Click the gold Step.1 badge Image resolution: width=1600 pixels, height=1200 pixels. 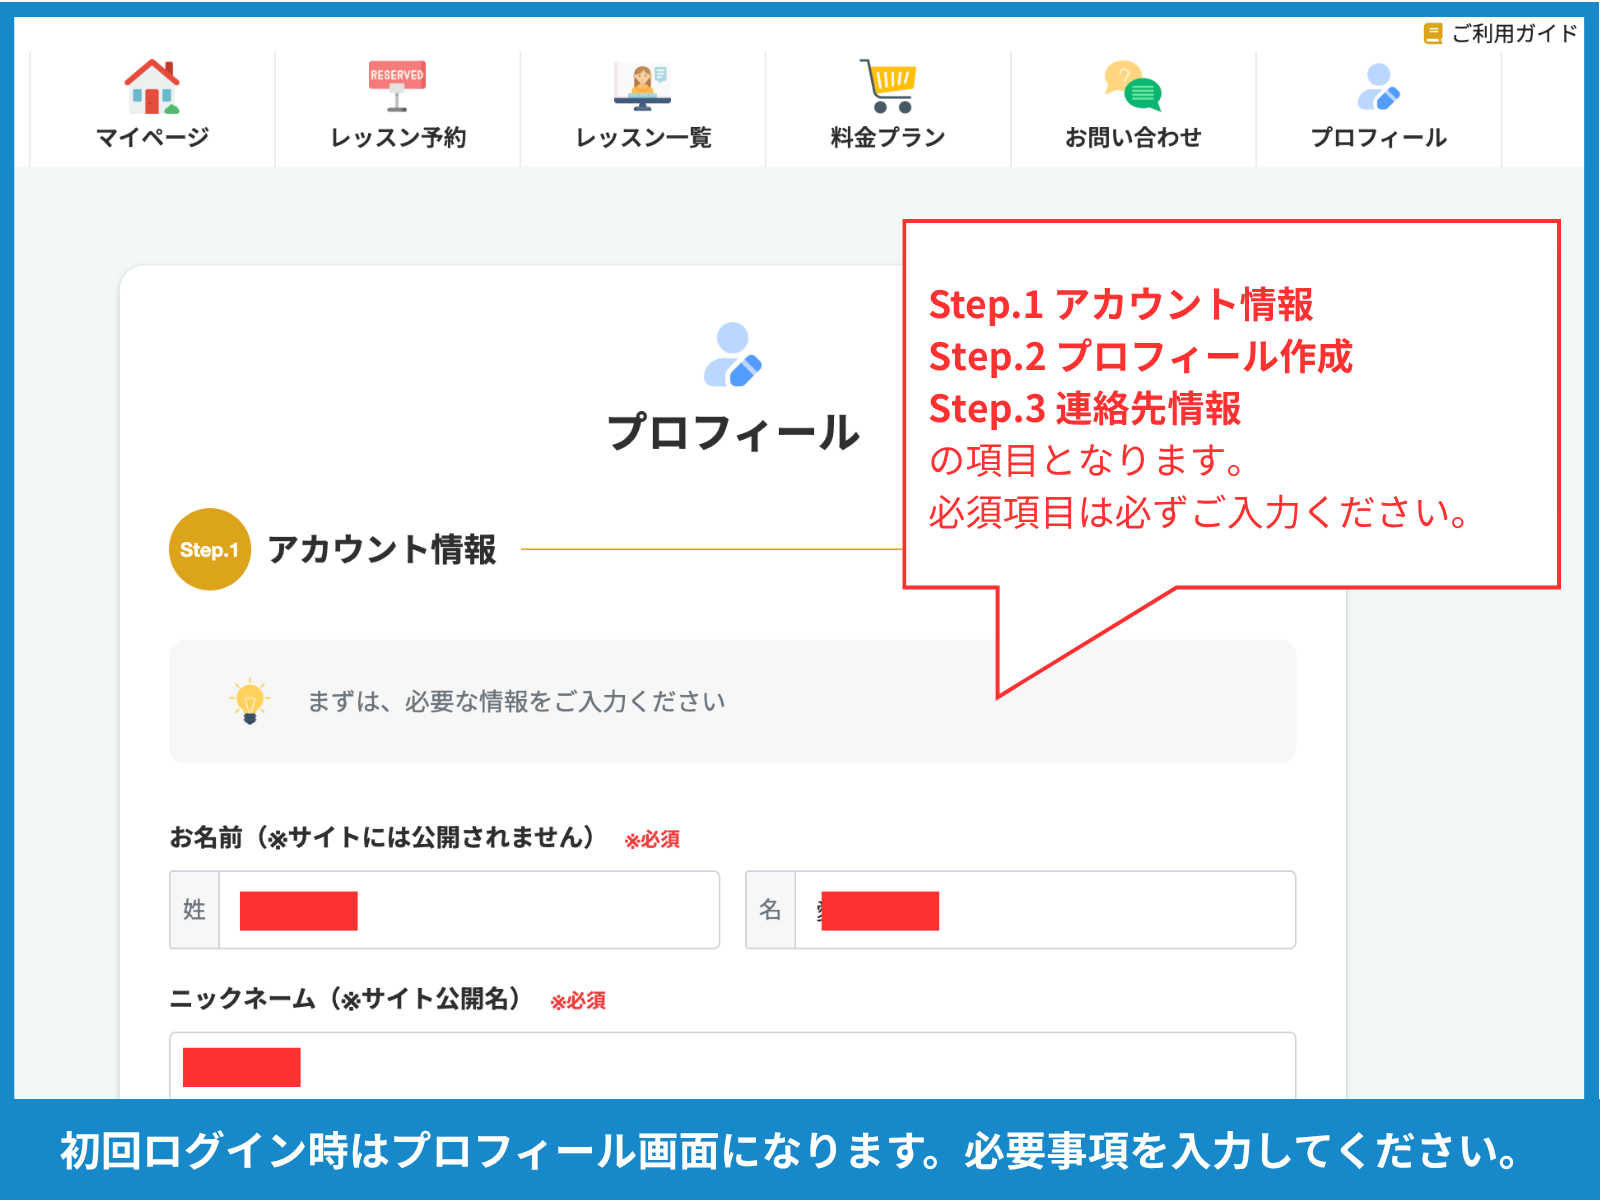point(210,549)
